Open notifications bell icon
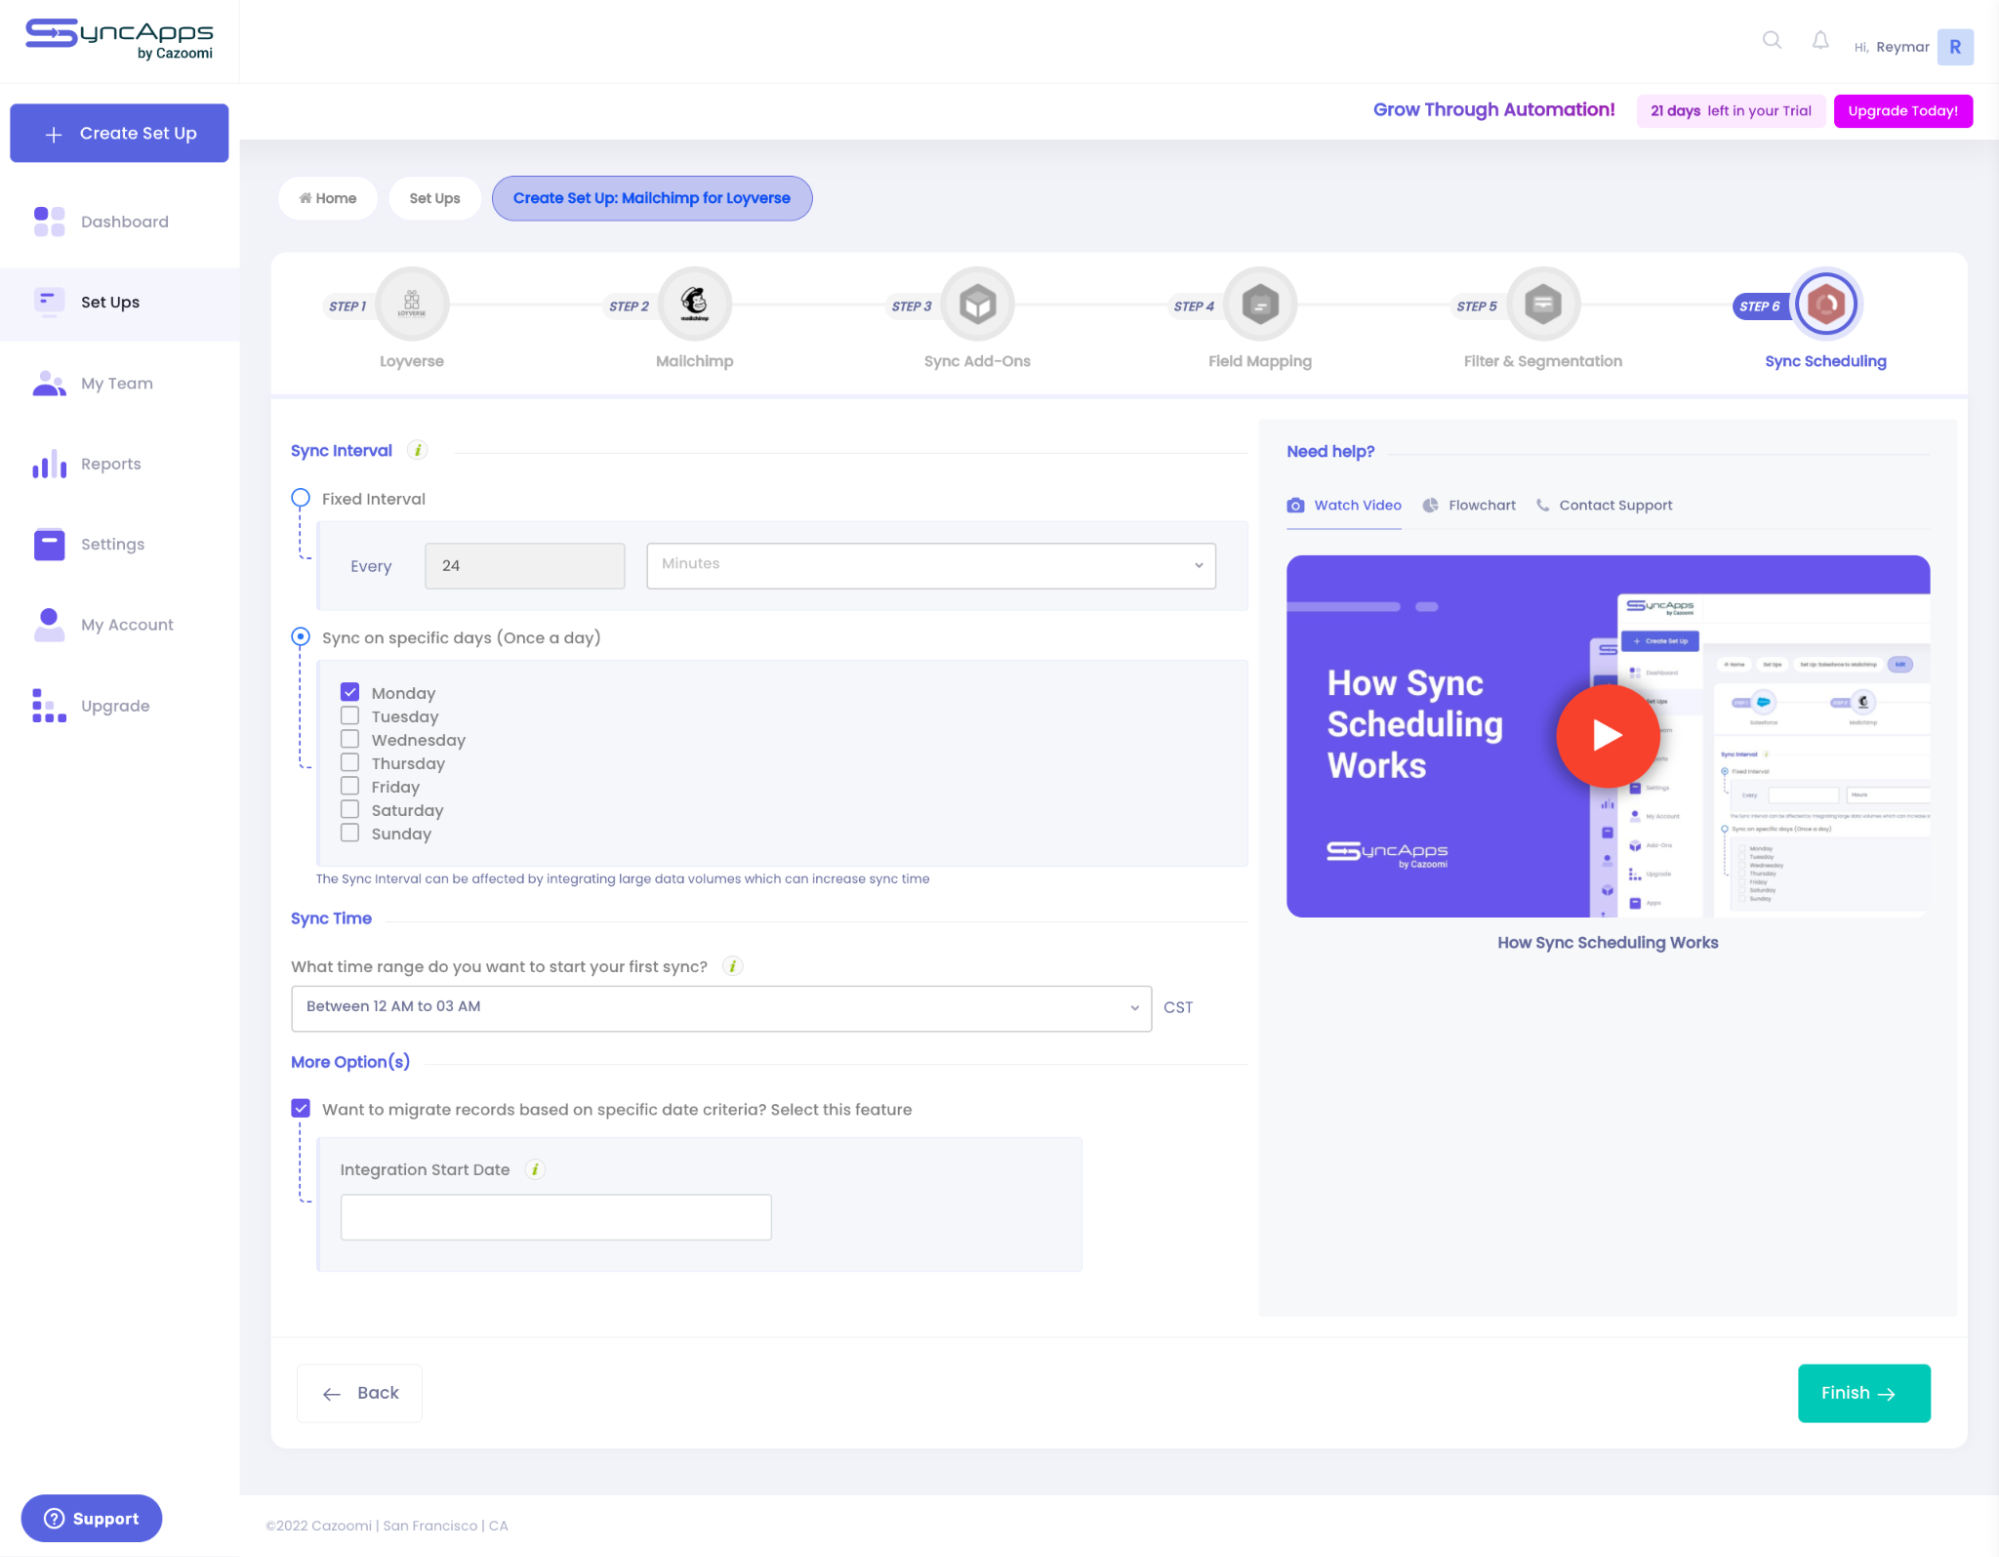Viewport: 1999px width, 1557px height. (x=1820, y=40)
